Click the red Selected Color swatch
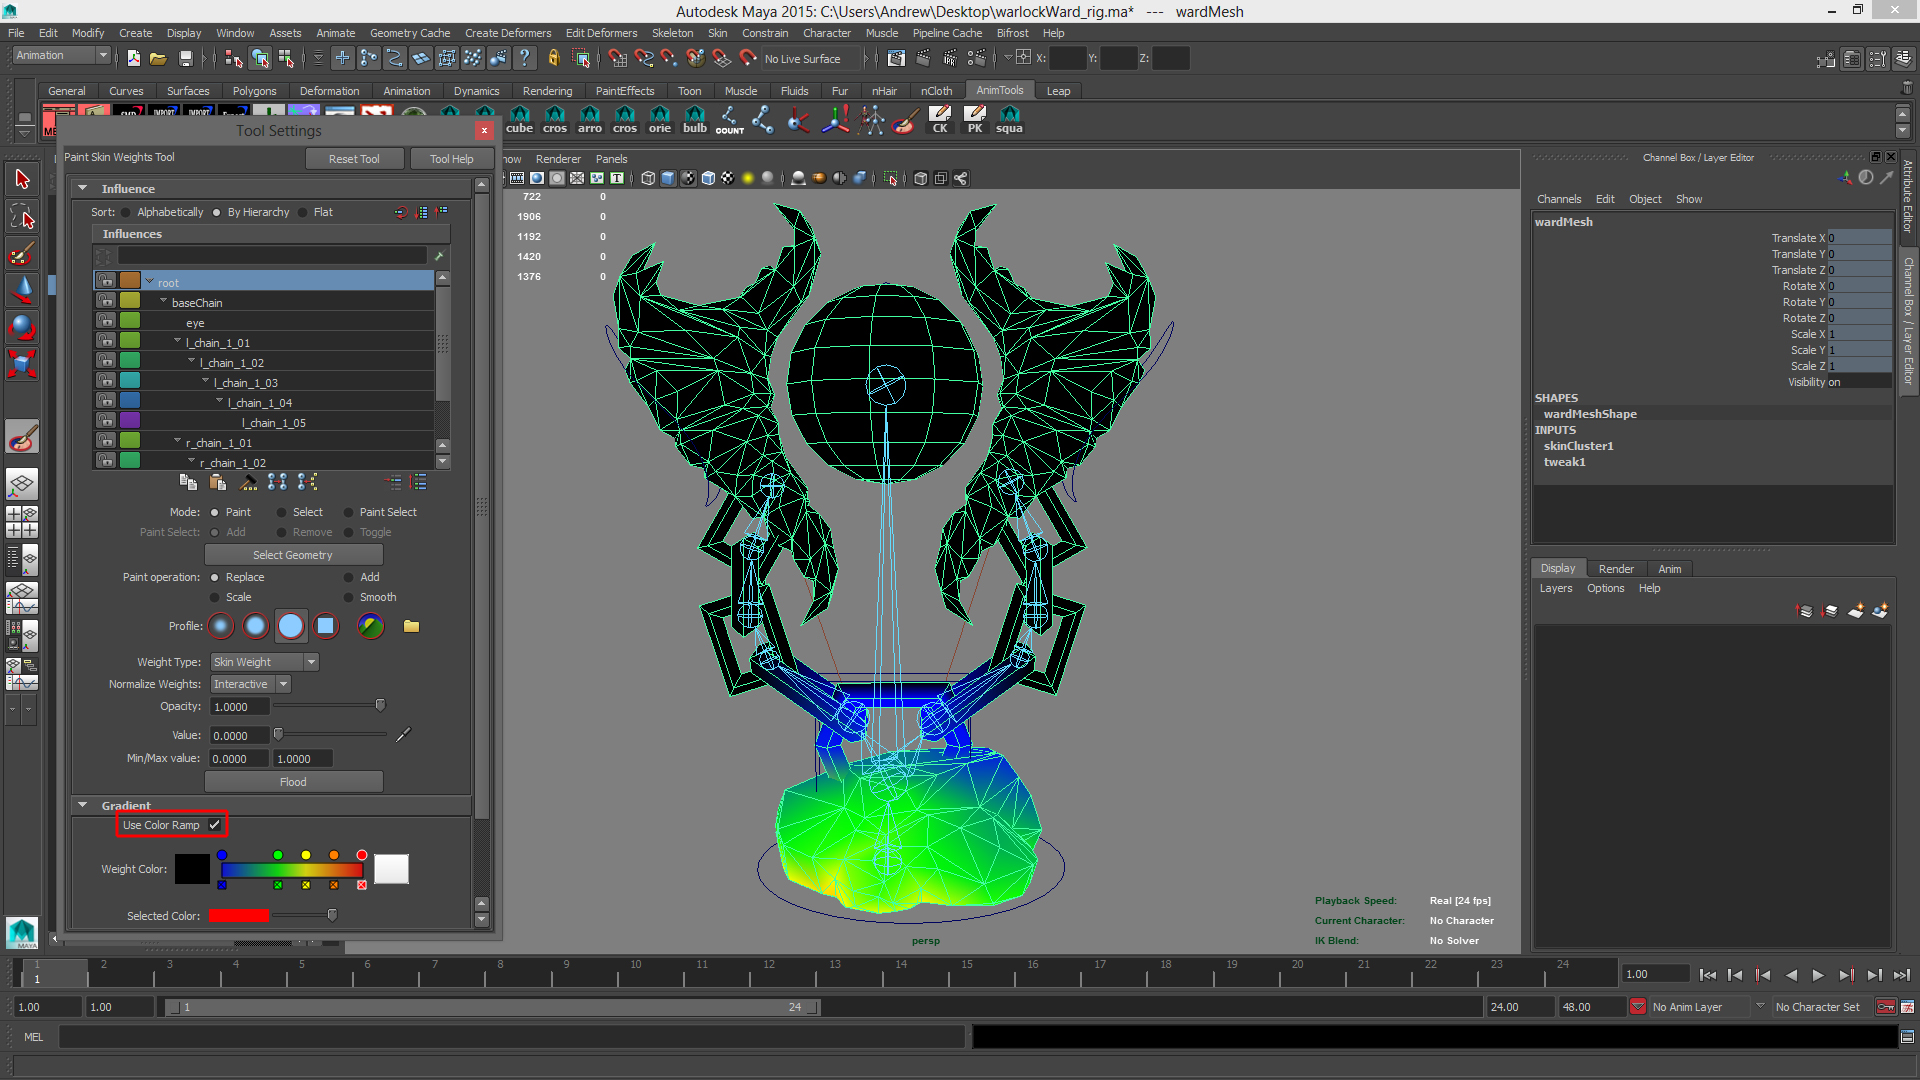Screen dimensions: 1920x1080 239,916
